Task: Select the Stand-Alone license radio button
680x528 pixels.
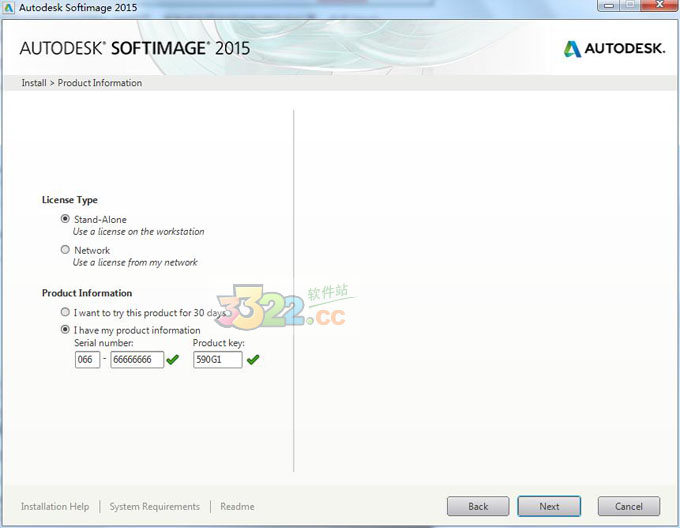Action: coord(65,219)
